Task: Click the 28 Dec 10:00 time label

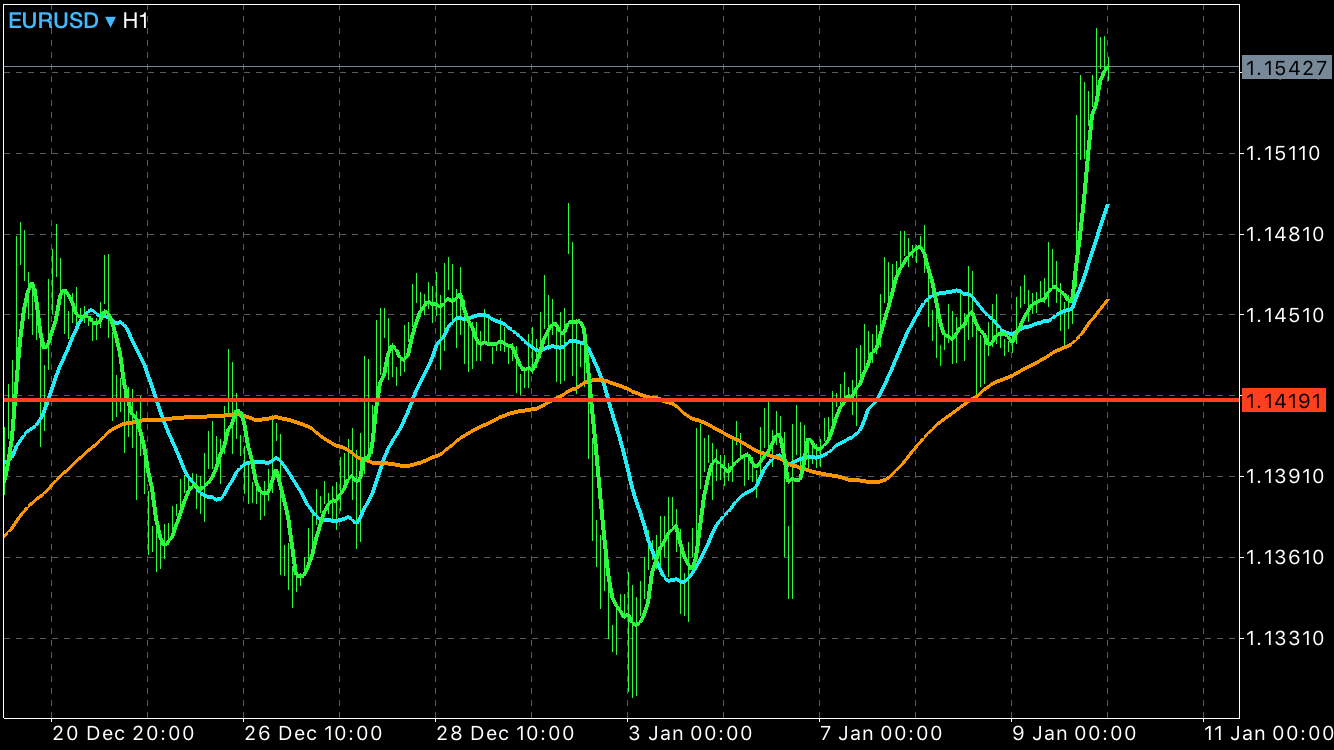Action: click(x=504, y=734)
